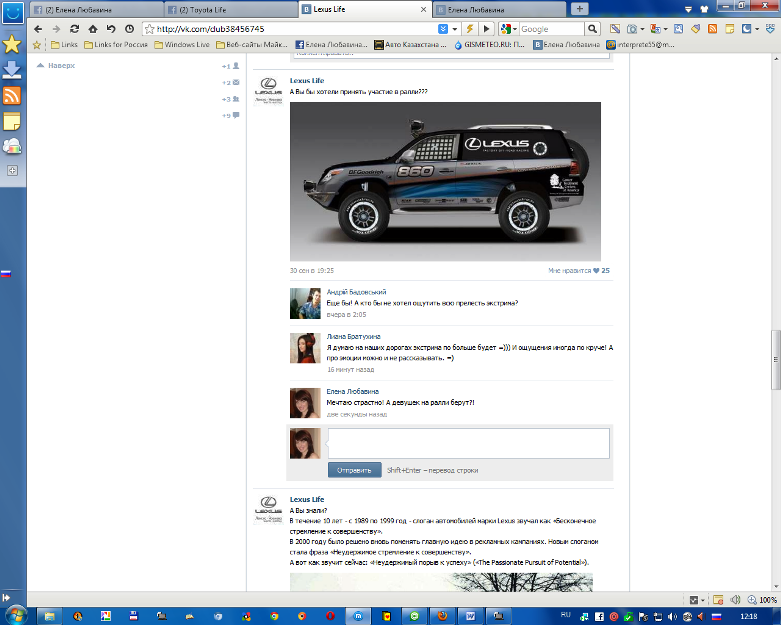Toggle the popup blocker in the status bar
Screen dimensions: 781x625
tap(718, 600)
